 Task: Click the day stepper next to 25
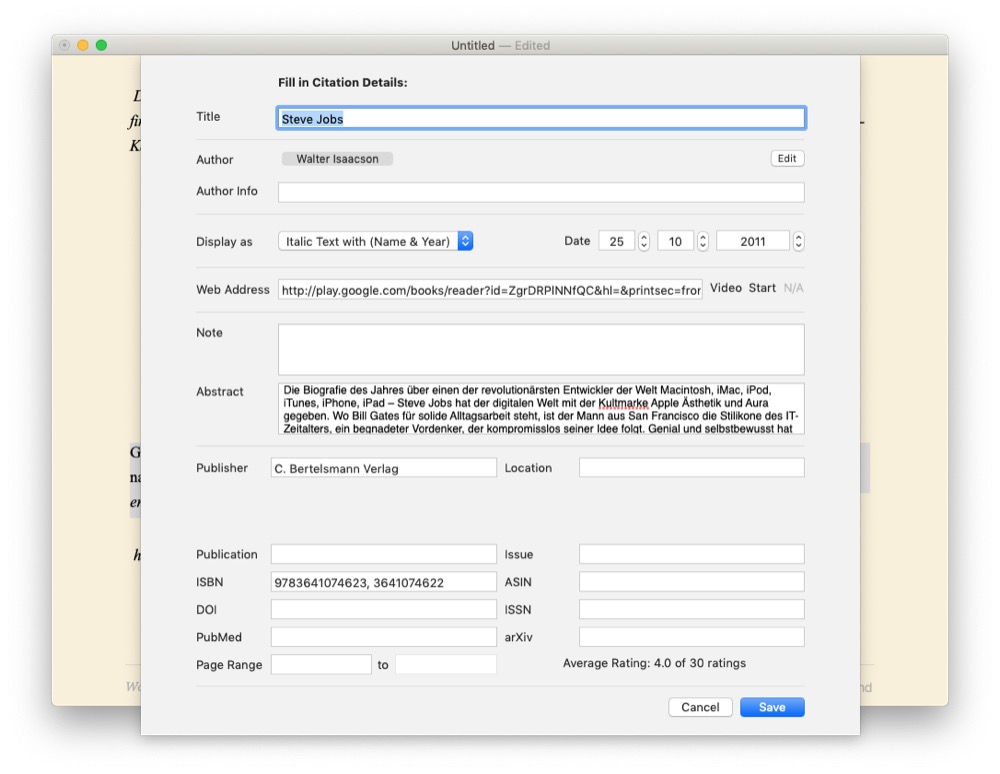644,241
